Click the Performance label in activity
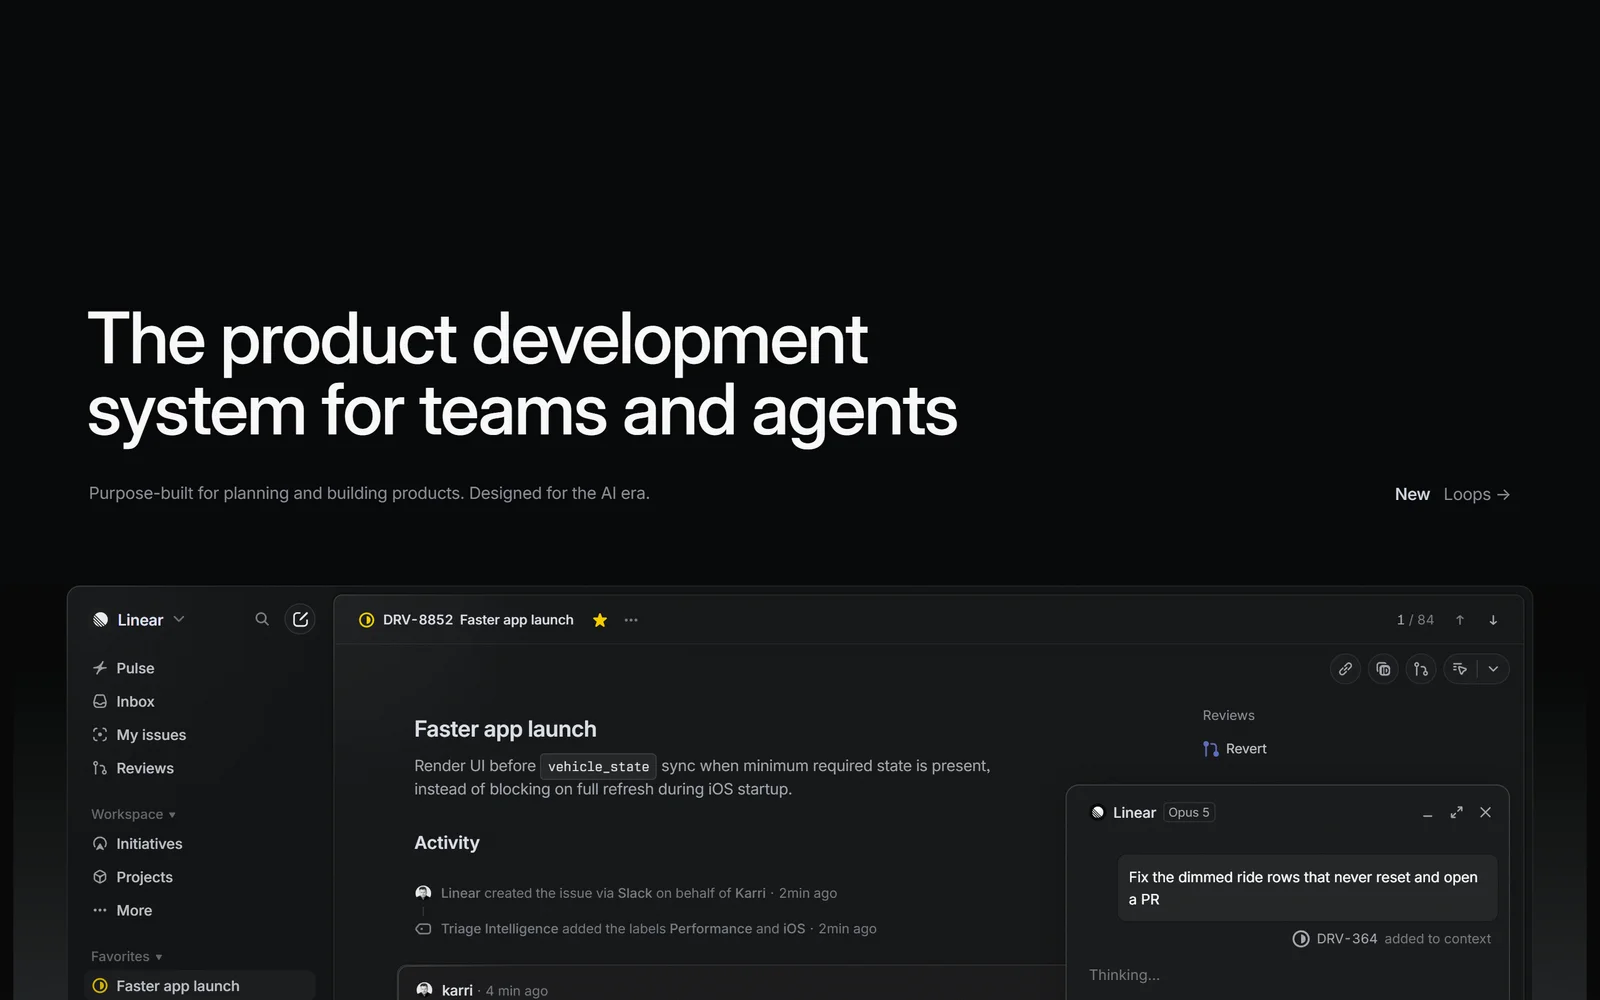 pos(710,929)
